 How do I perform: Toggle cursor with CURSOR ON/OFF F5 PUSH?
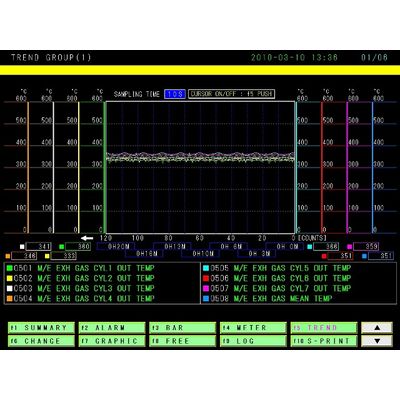point(232,94)
